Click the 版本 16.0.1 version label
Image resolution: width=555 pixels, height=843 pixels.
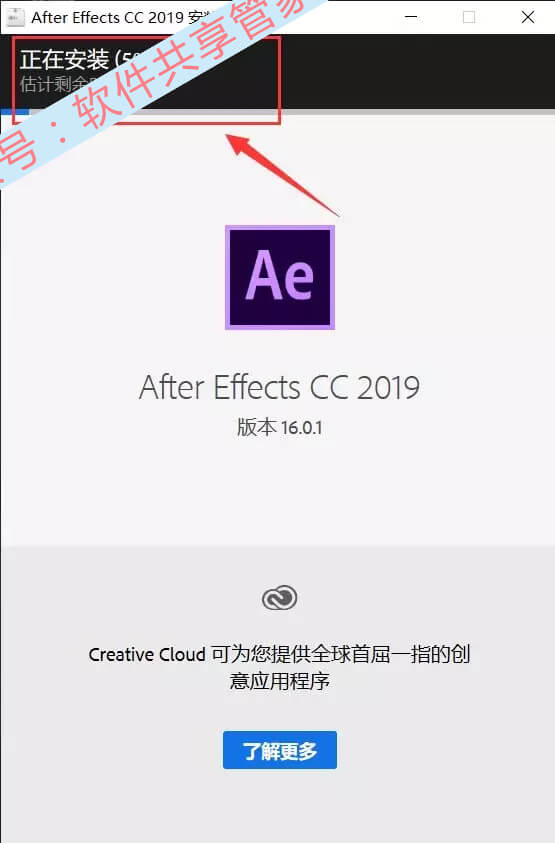pos(280,427)
